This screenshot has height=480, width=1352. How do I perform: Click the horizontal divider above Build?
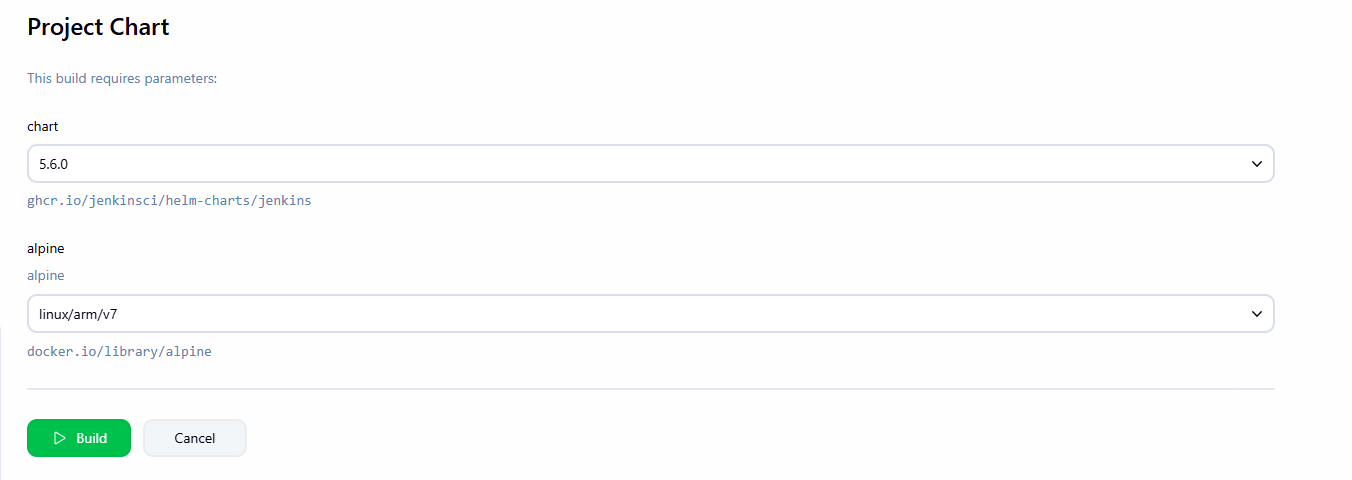(x=650, y=388)
